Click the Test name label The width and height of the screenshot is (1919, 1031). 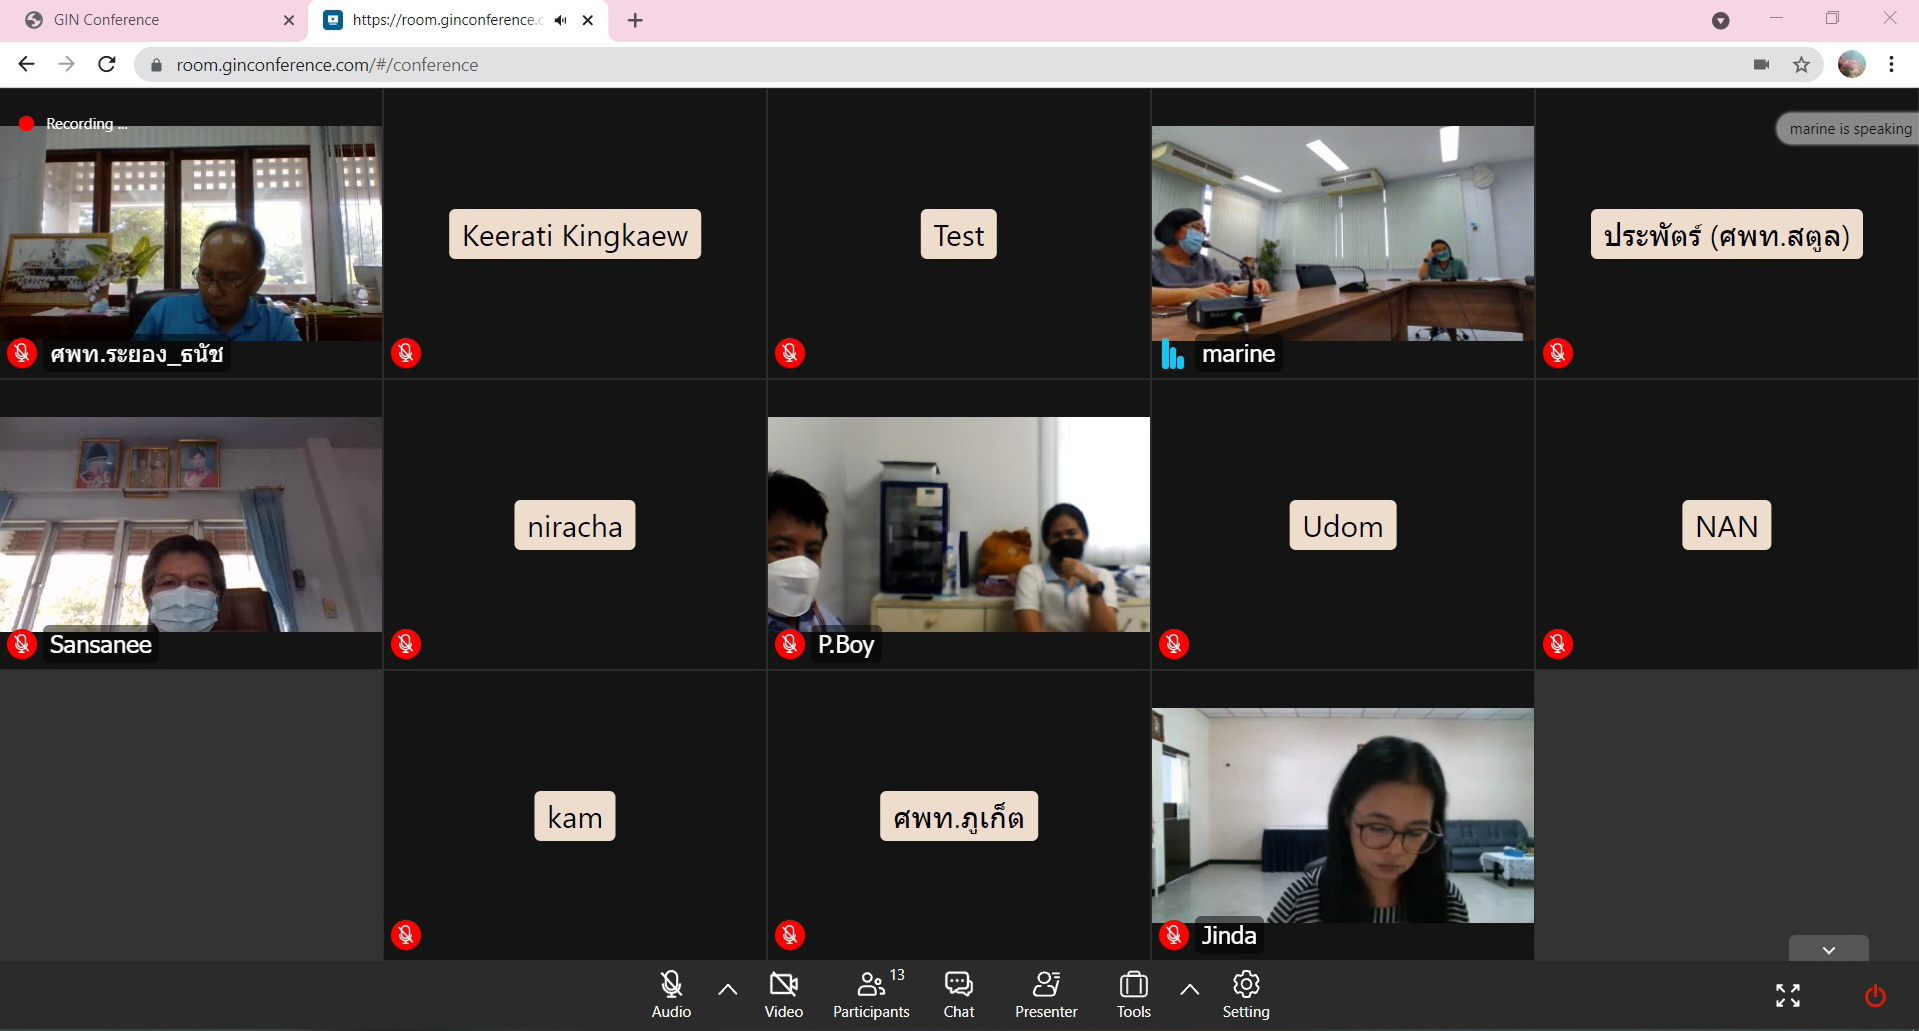pos(958,235)
